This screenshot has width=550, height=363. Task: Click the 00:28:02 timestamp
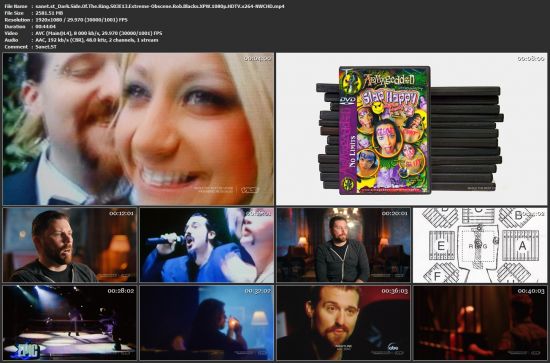tap(121, 291)
